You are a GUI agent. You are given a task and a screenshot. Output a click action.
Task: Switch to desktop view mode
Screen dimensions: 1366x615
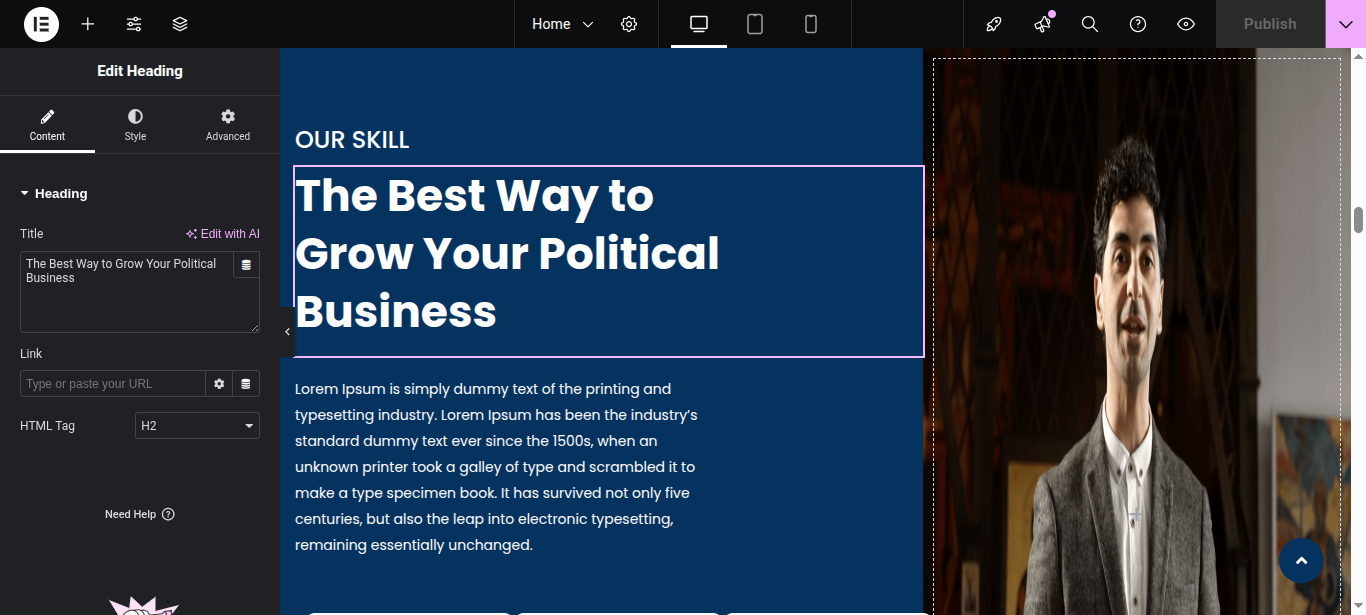pyautogui.click(x=699, y=24)
